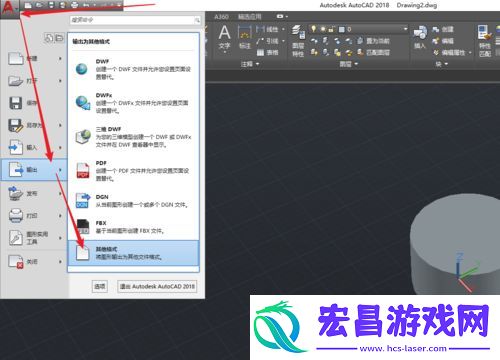The width and height of the screenshot is (500, 360).
Task: Expand the Print (打印) submenu arrow
Action: pos(60,216)
